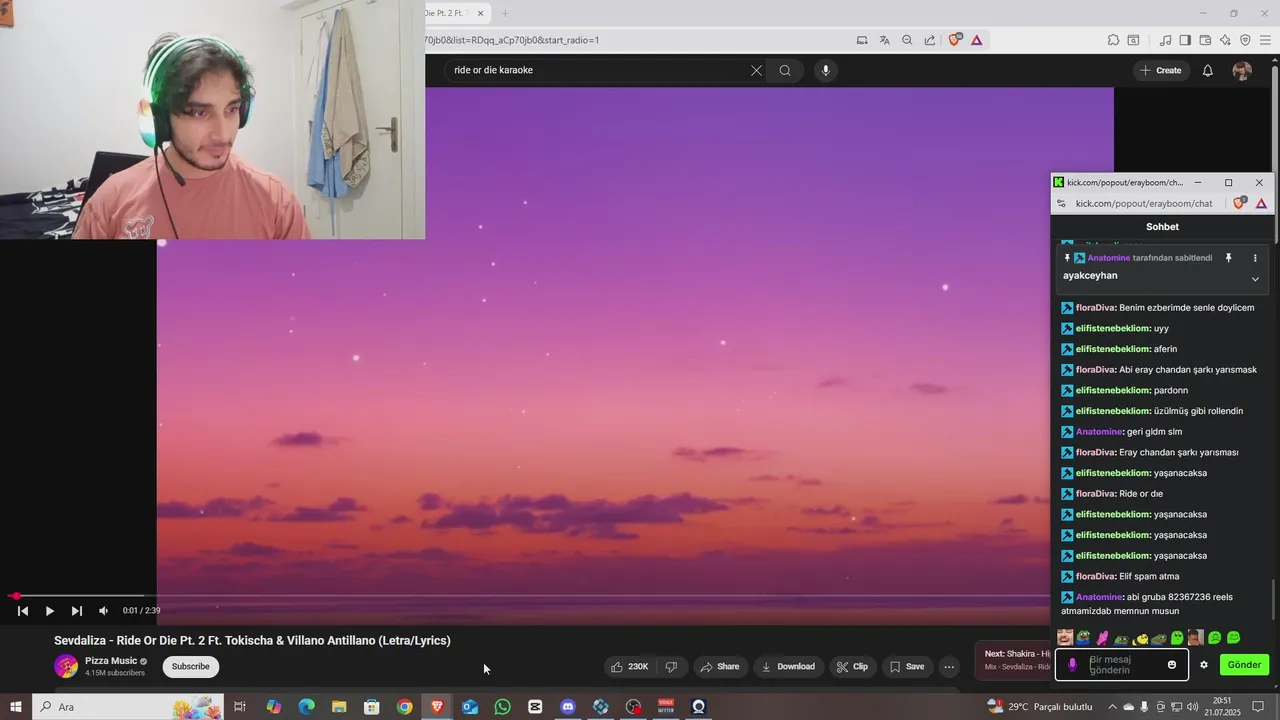Open zoom control in address bar

[x=907, y=40]
